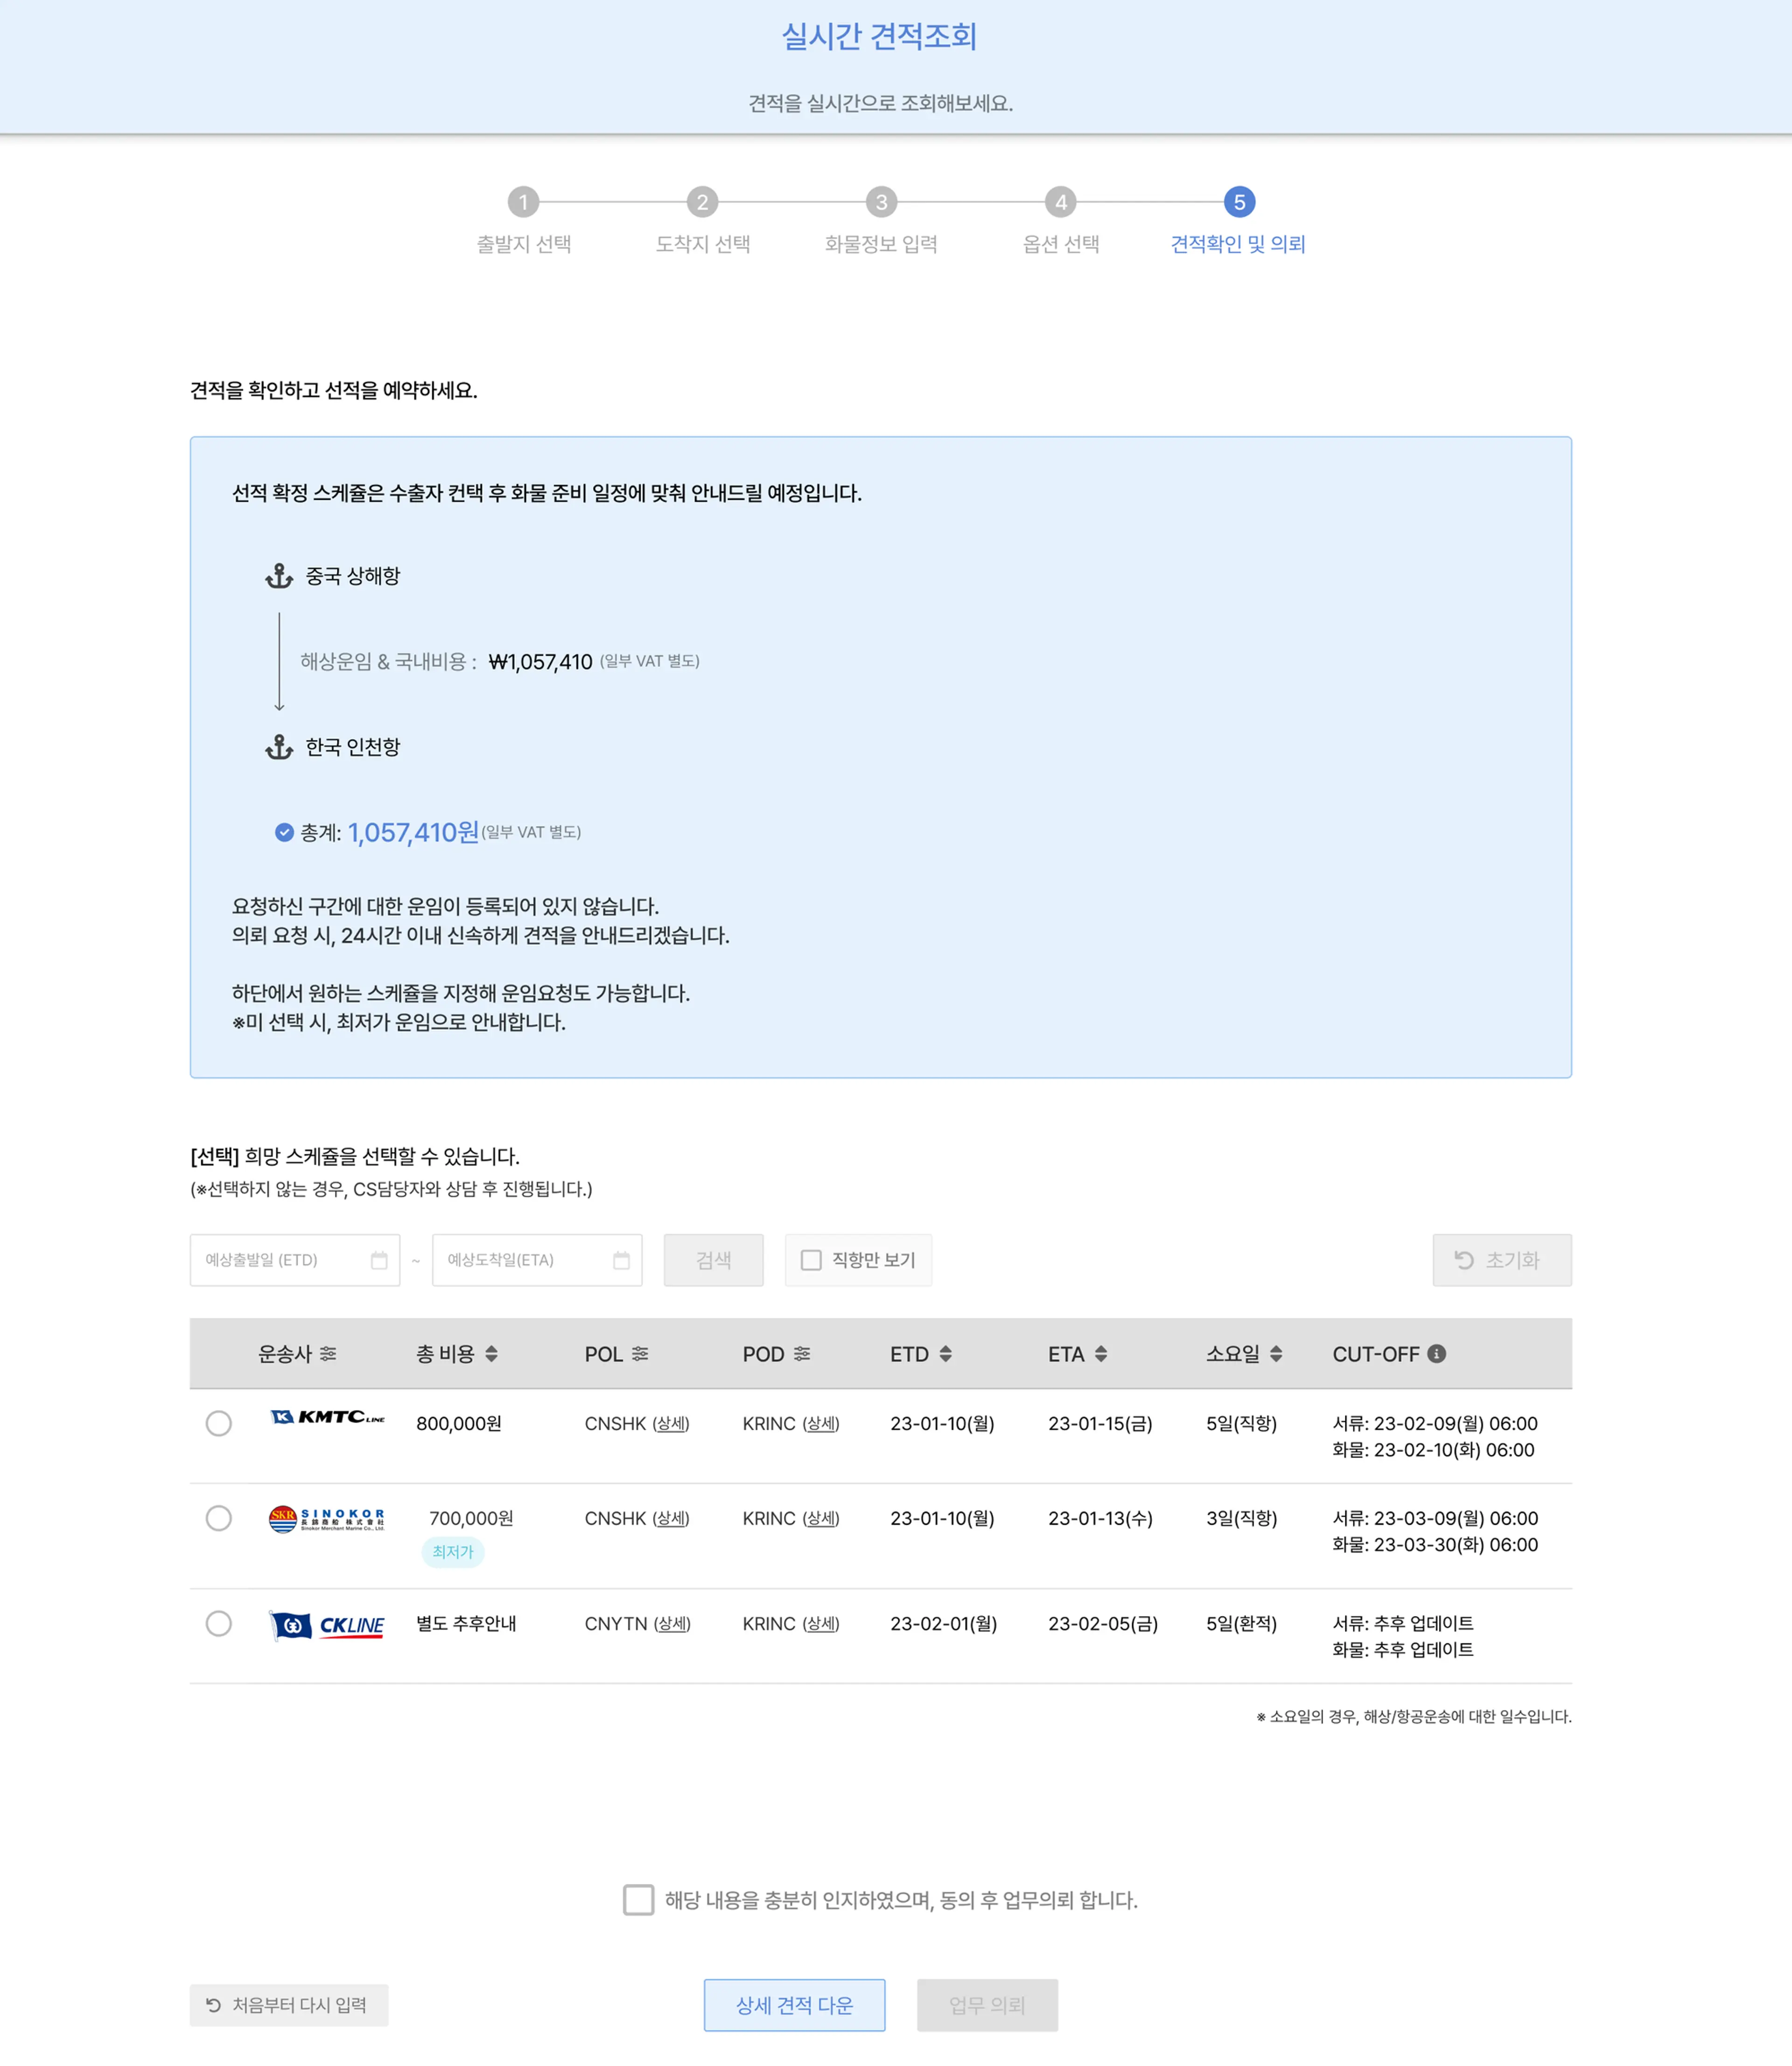The width and height of the screenshot is (1792, 2066).
Task: Open CNSHK 상세 link in KMTC row
Action: pyautogui.click(x=671, y=1423)
